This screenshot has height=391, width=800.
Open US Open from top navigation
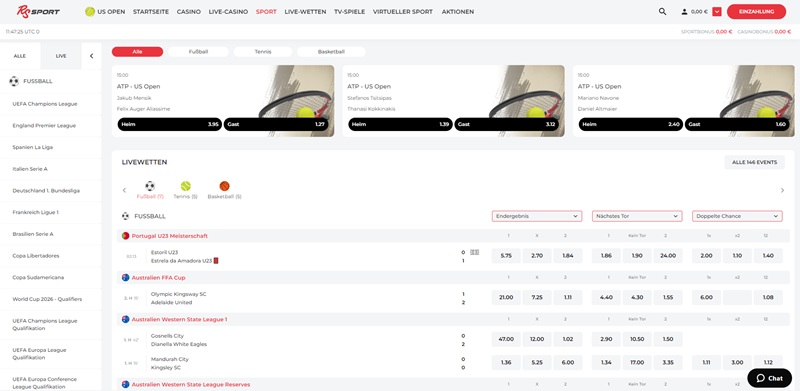pyautogui.click(x=111, y=11)
